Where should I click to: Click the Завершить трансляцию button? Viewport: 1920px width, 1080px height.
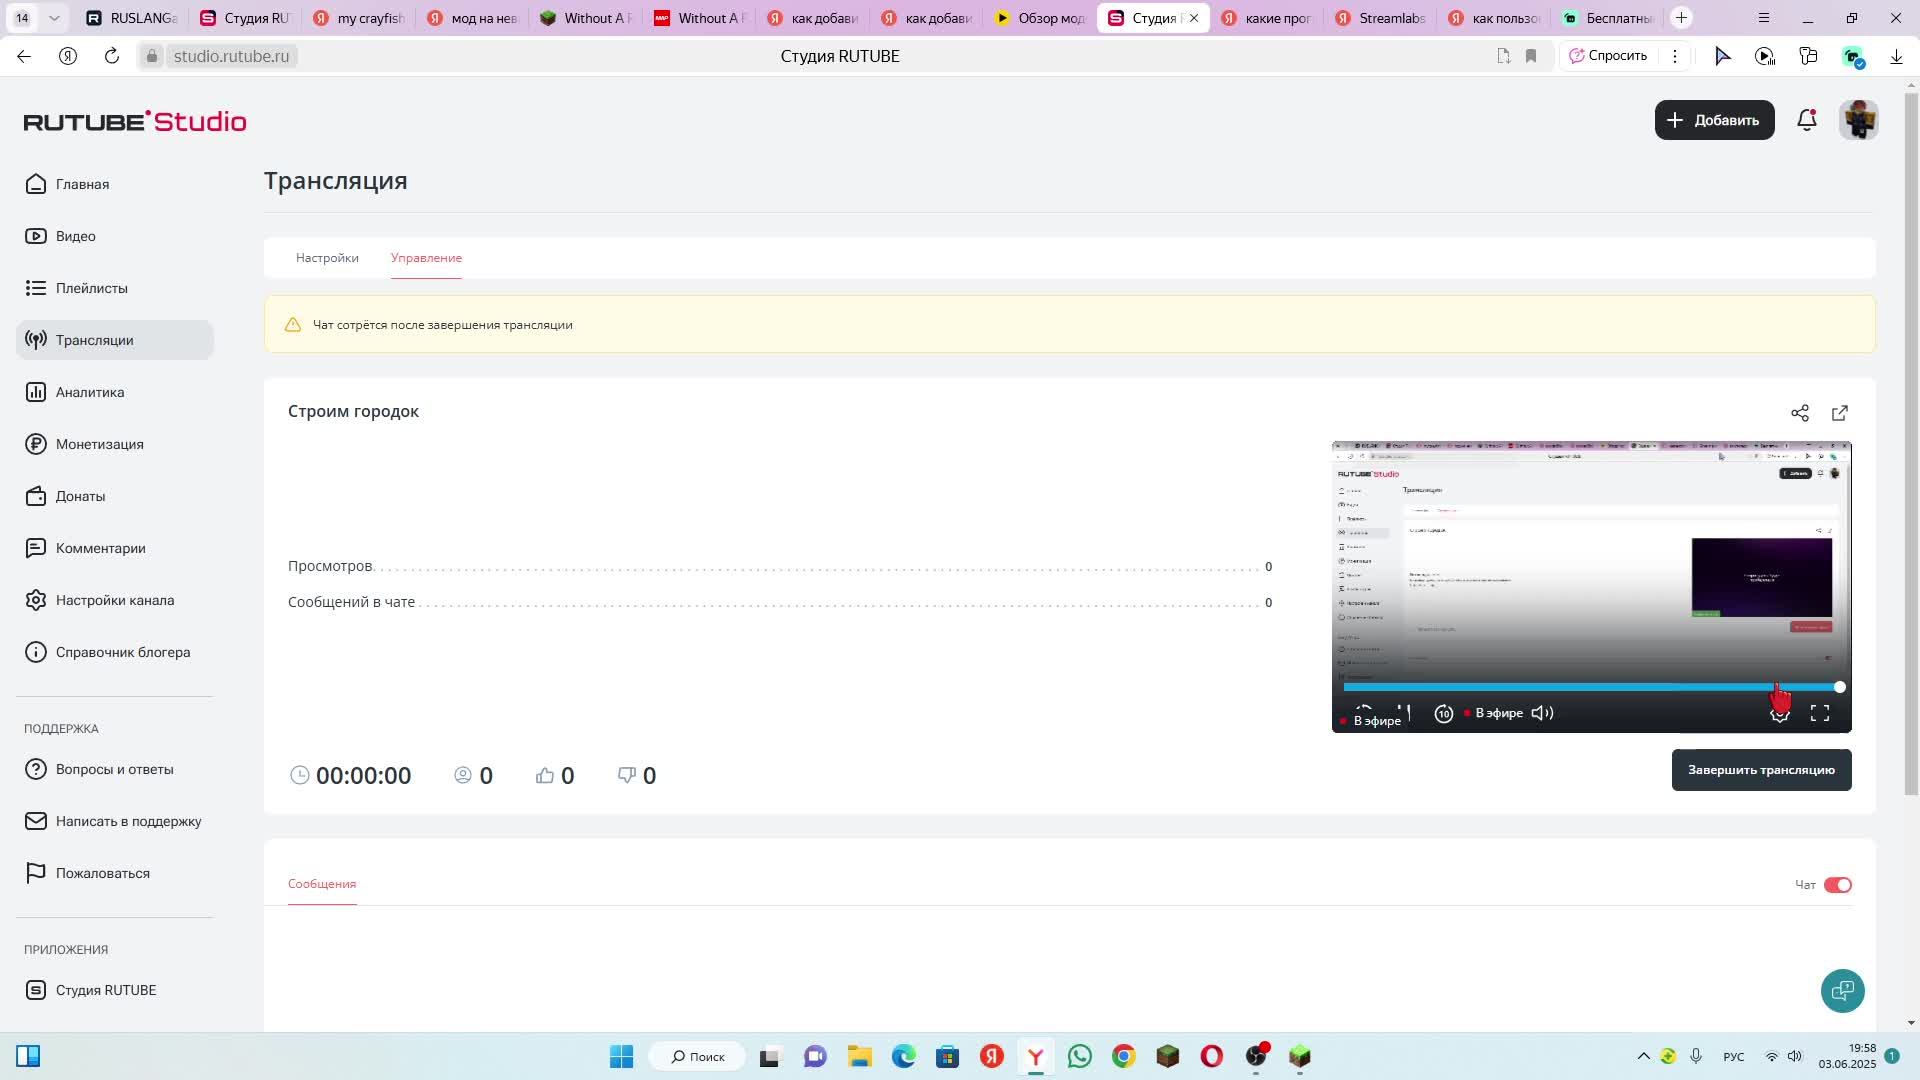pyautogui.click(x=1760, y=770)
